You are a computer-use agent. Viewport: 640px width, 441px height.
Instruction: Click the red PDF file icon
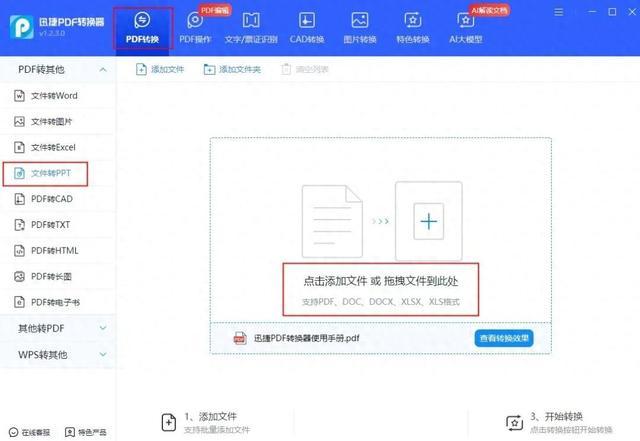point(240,338)
